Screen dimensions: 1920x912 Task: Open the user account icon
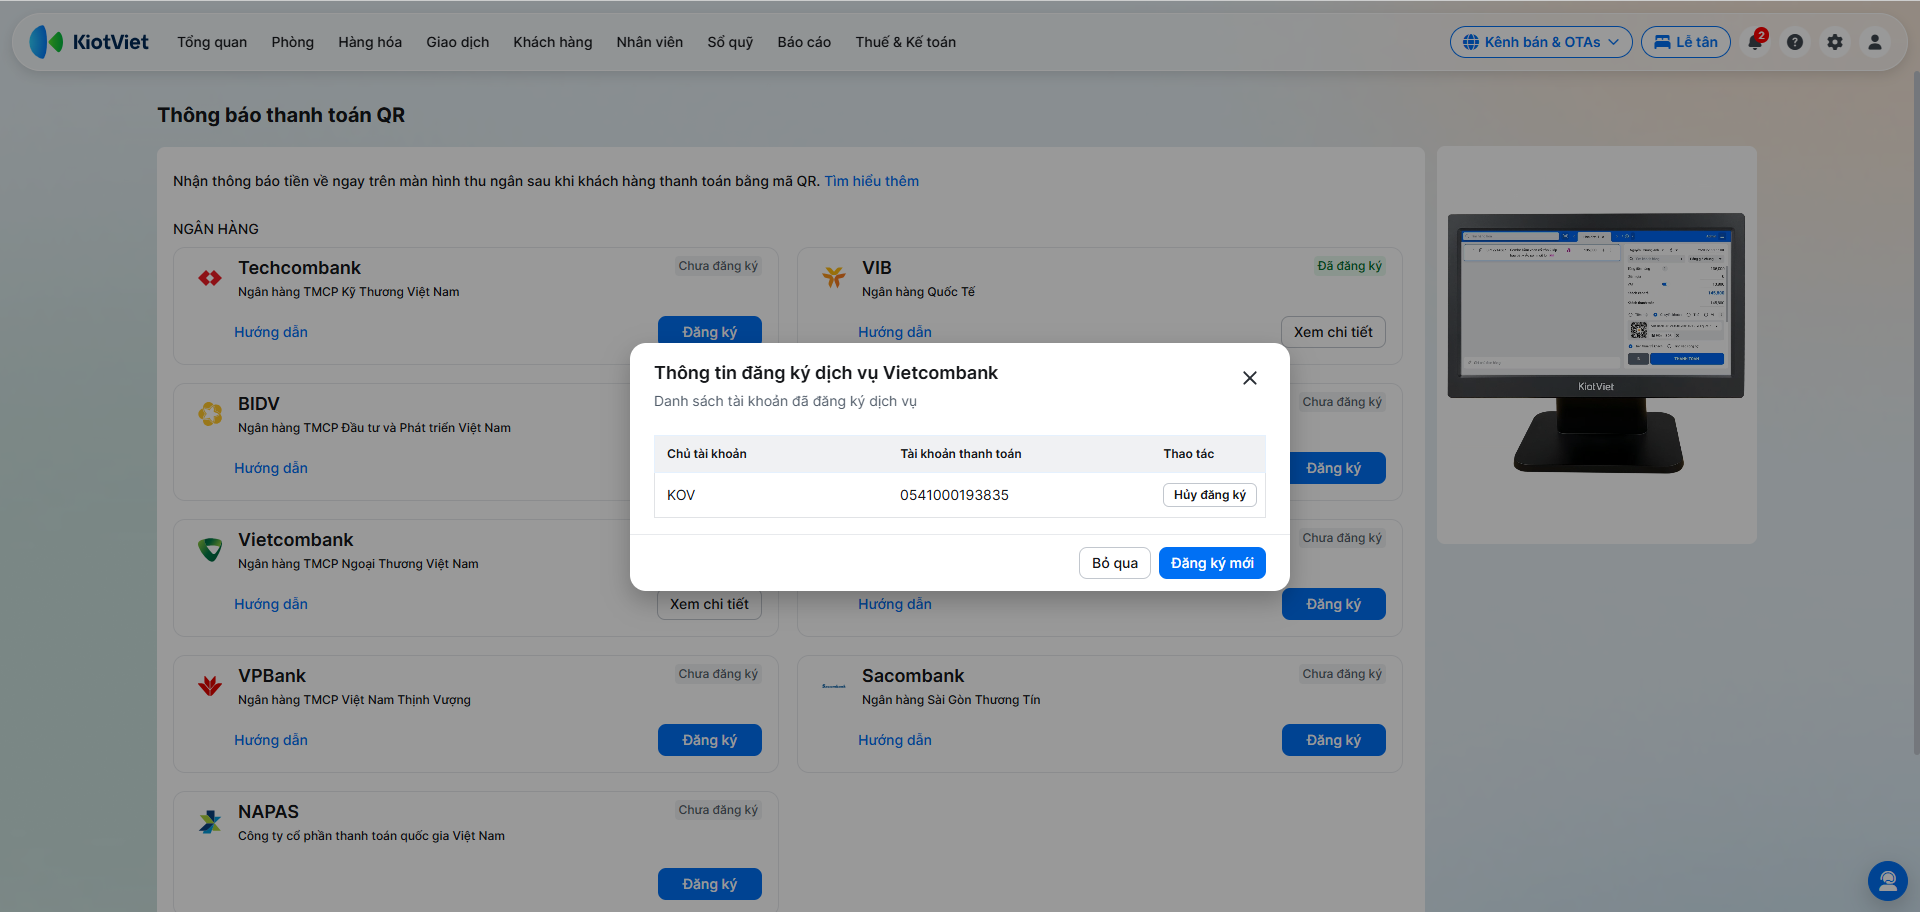click(1875, 42)
